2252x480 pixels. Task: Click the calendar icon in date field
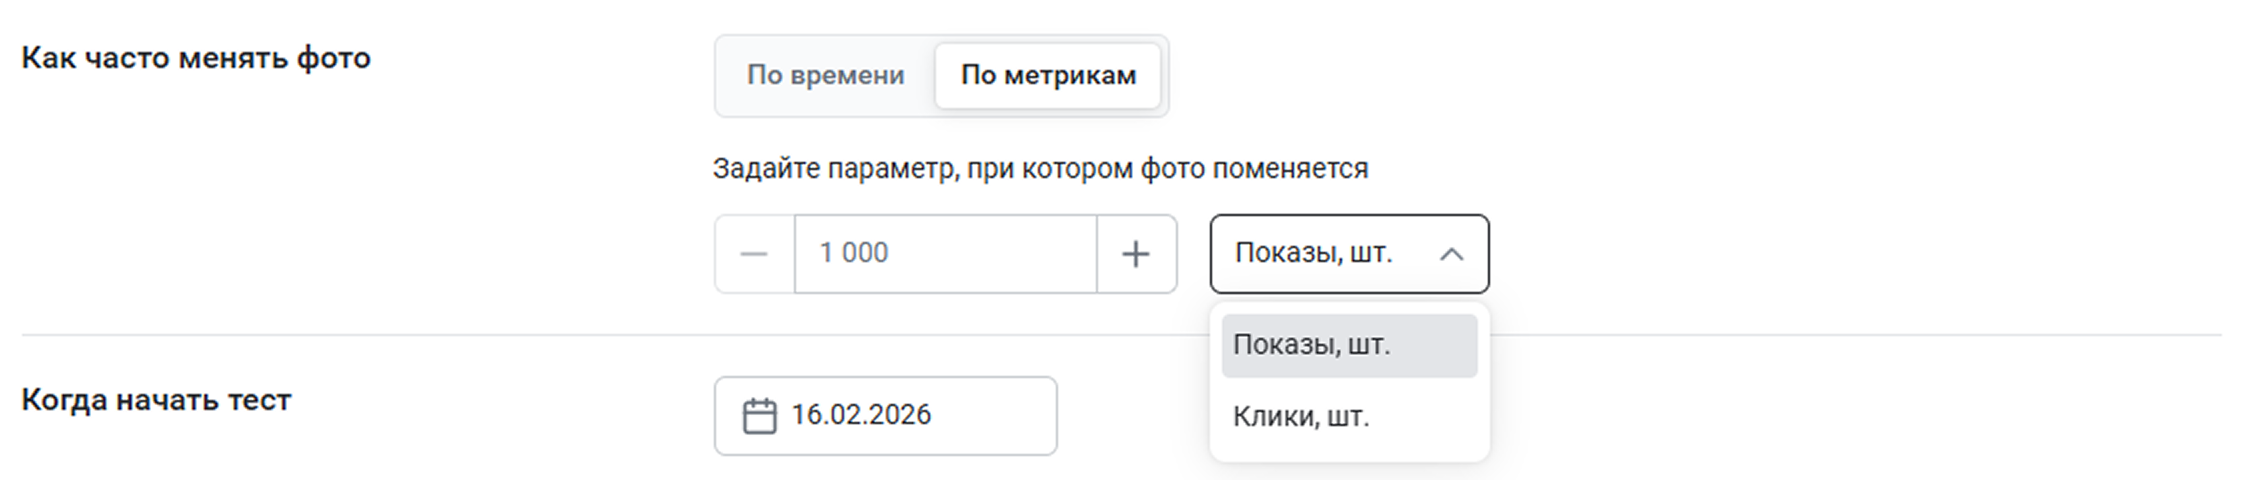point(759,416)
